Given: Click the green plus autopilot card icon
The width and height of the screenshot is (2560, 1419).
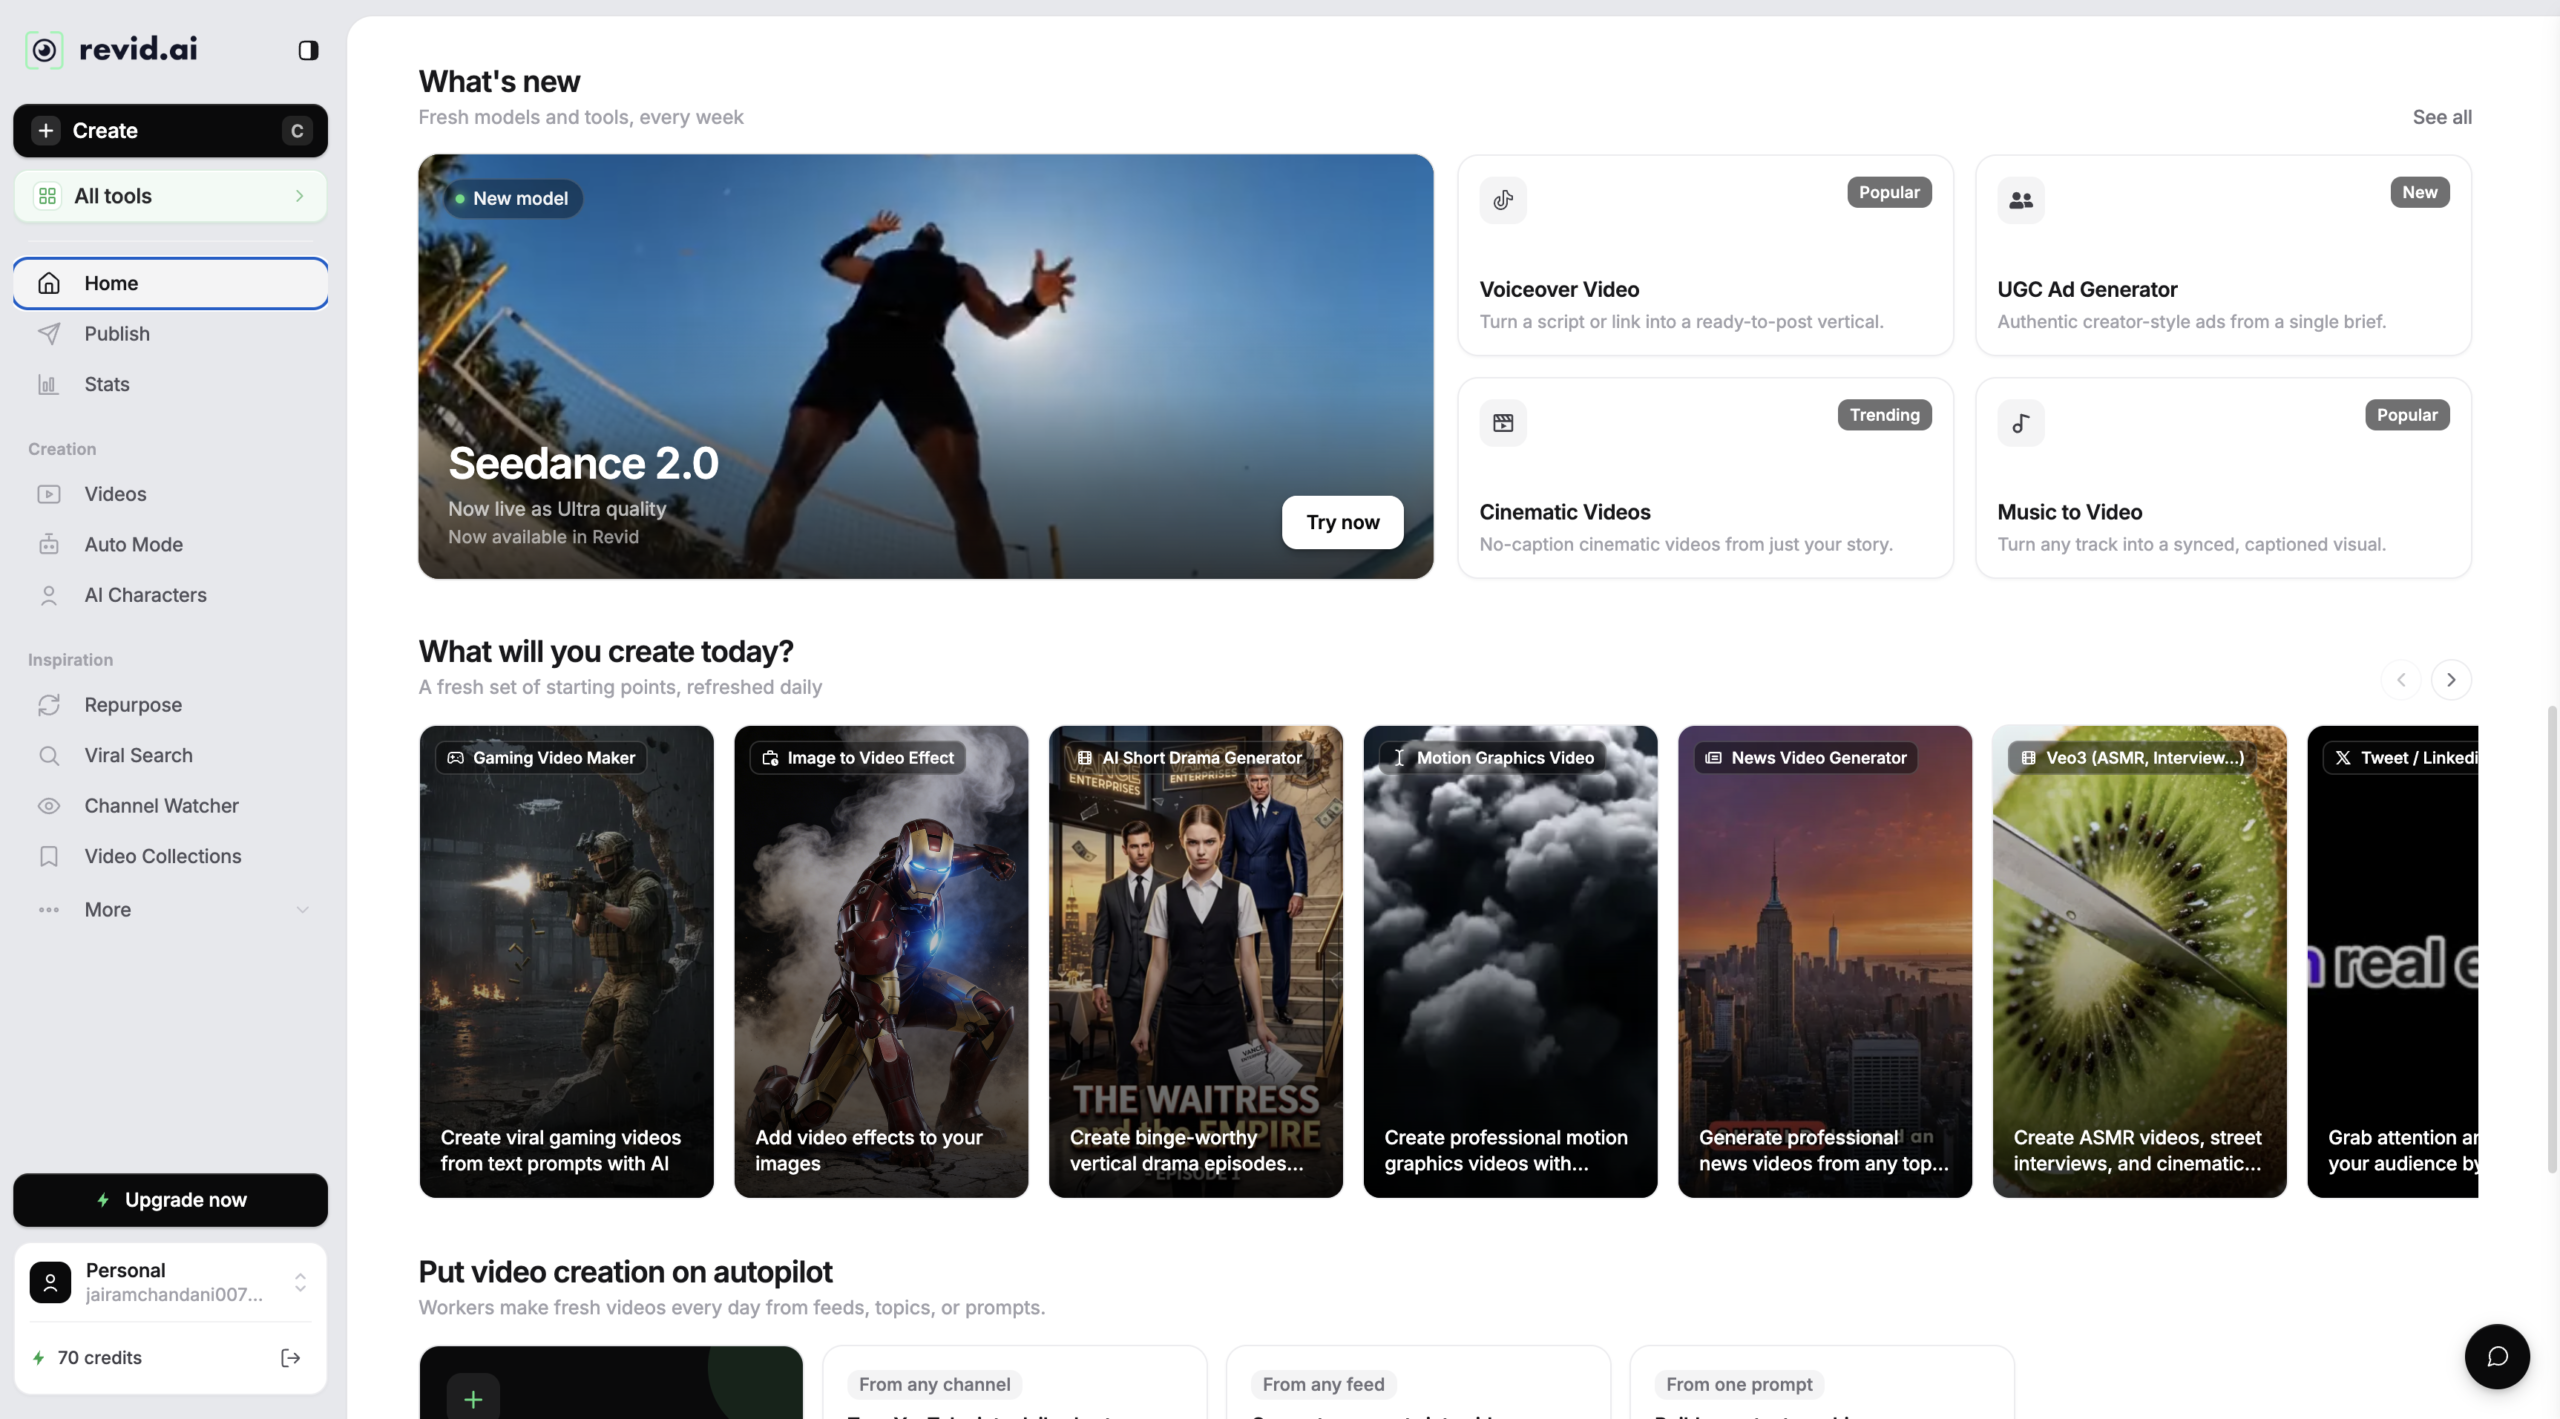Looking at the screenshot, I should pyautogui.click(x=473, y=1399).
